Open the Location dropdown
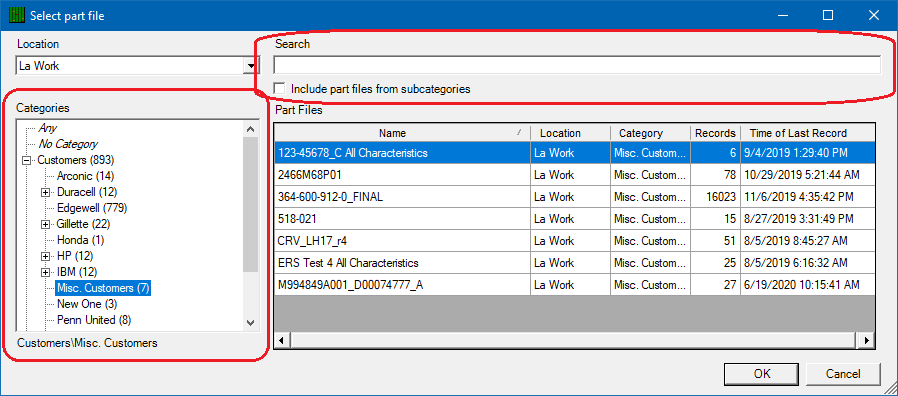Screen dimensions: 898x396 (250, 66)
